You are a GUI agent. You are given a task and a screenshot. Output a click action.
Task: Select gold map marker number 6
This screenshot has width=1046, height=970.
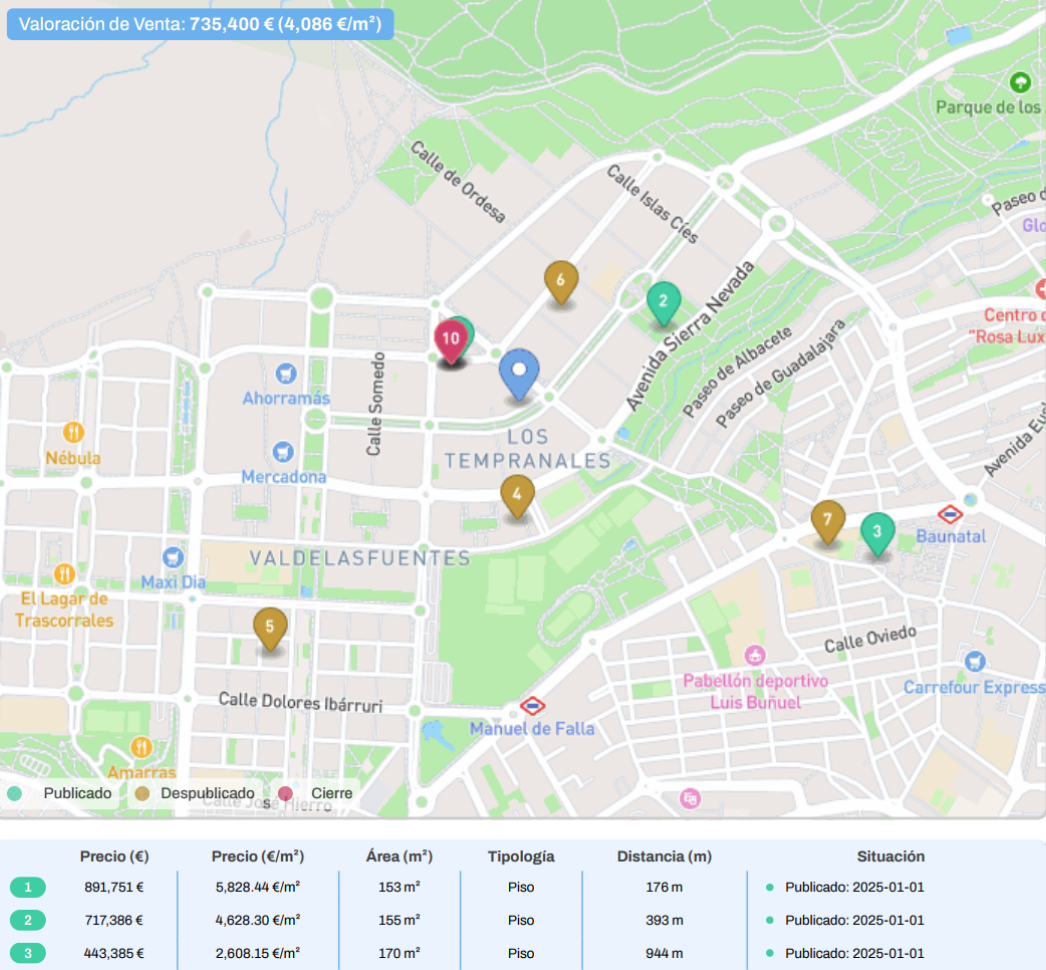click(x=560, y=281)
